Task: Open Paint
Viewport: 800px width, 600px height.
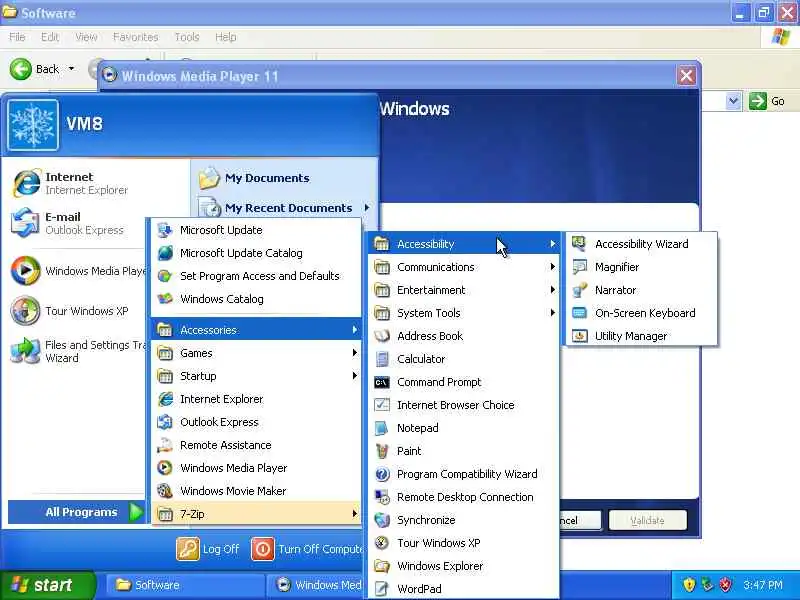Action: pyautogui.click(x=464, y=451)
